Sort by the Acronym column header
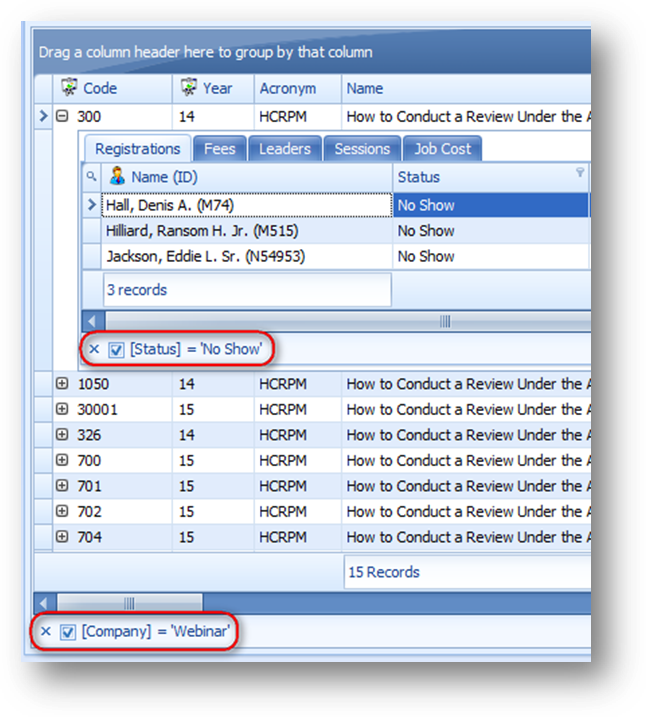The height and width of the screenshot is (717, 646). (x=298, y=88)
